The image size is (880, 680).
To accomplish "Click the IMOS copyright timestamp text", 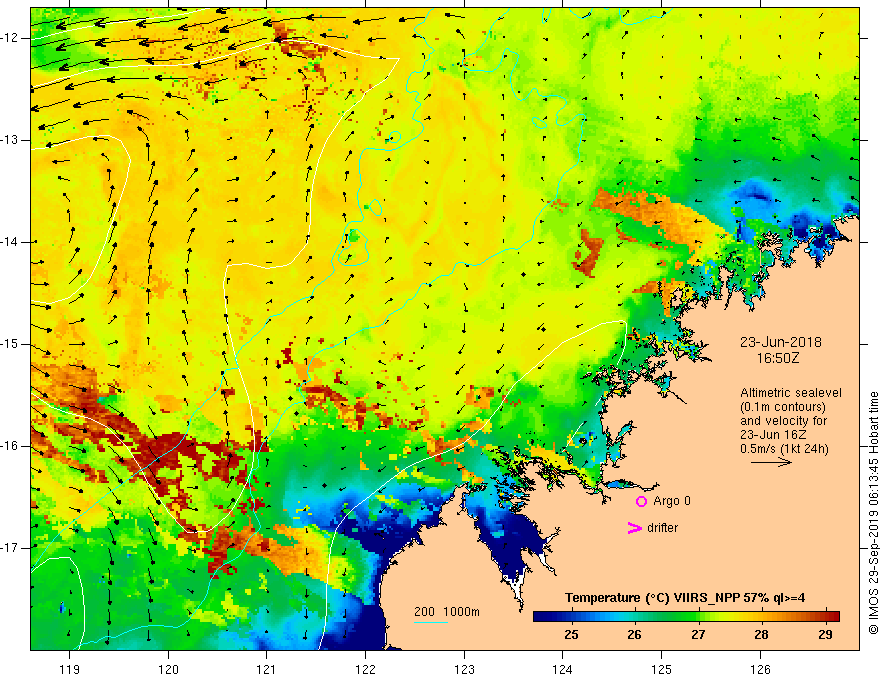I will 873,513.
